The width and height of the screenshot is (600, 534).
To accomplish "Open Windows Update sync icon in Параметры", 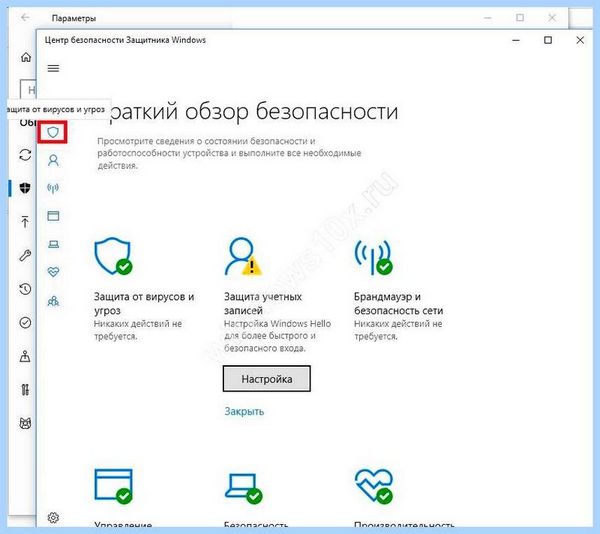I will pyautogui.click(x=25, y=155).
